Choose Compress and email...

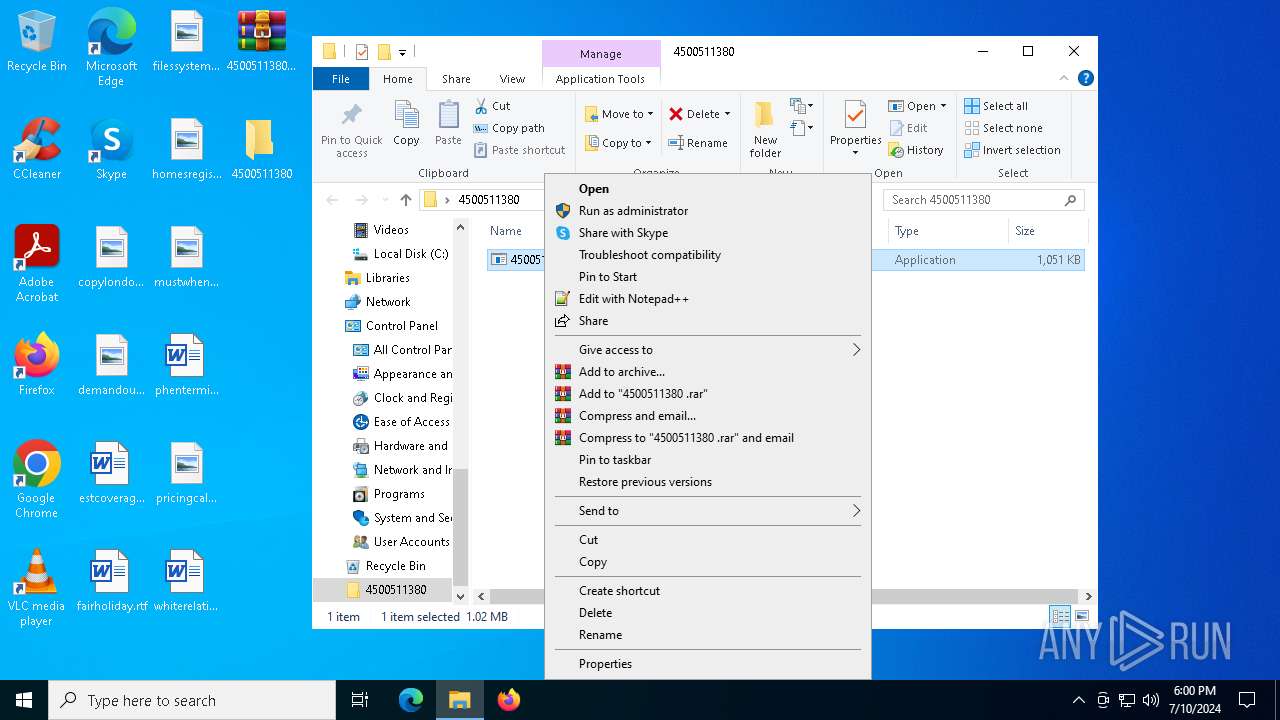[x=707, y=416]
